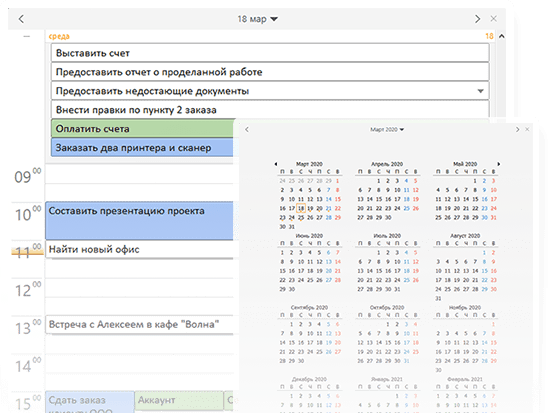Select 30 in Ноябрь 2020 mini calendar
Image resolution: width=550 pixels, height=413 pixels.
pyautogui.click(x=438, y=370)
